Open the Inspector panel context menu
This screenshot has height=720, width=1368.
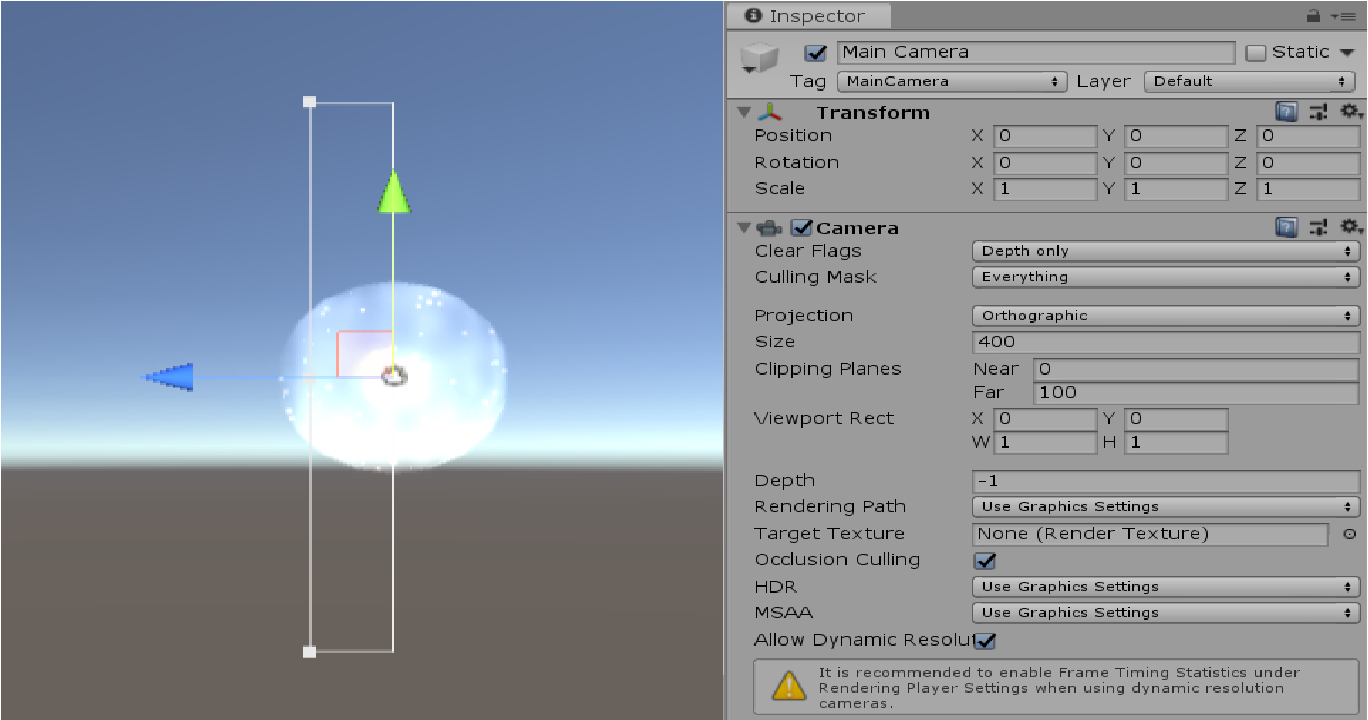tap(1345, 15)
